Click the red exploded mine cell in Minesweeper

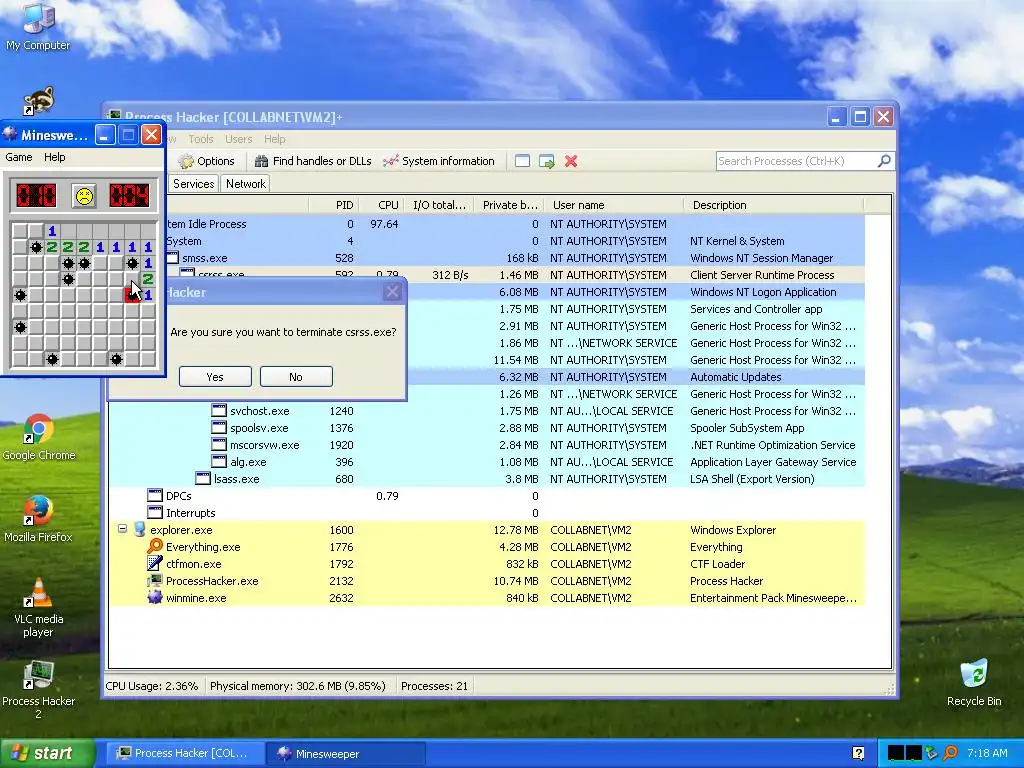[132, 295]
